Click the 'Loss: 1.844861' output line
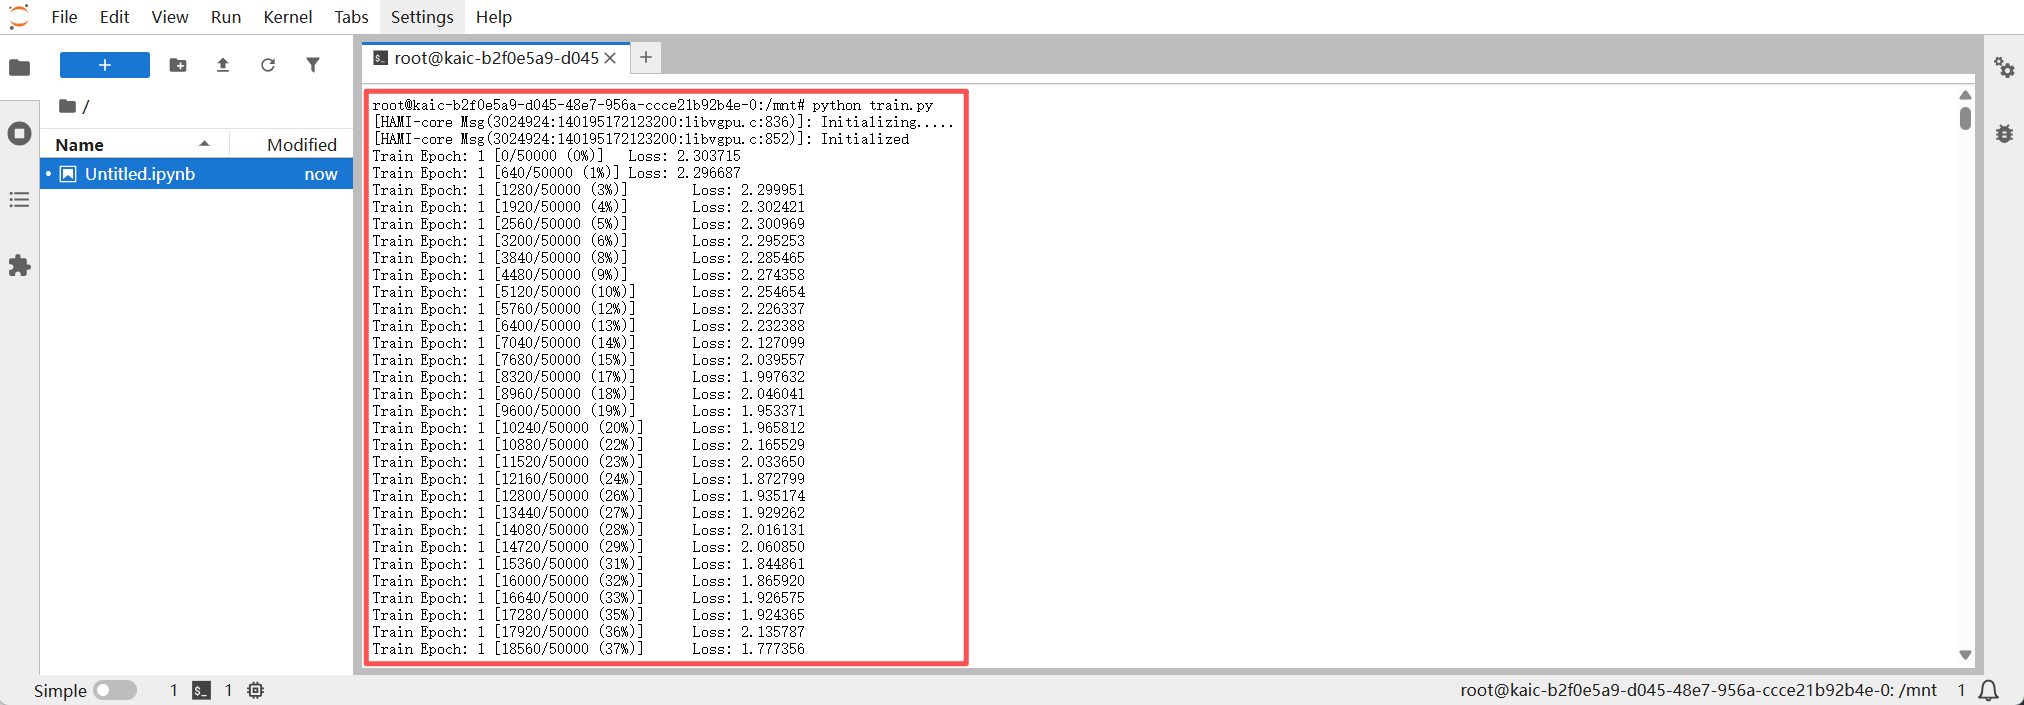Screen dimensions: 2024x705 coord(588,564)
